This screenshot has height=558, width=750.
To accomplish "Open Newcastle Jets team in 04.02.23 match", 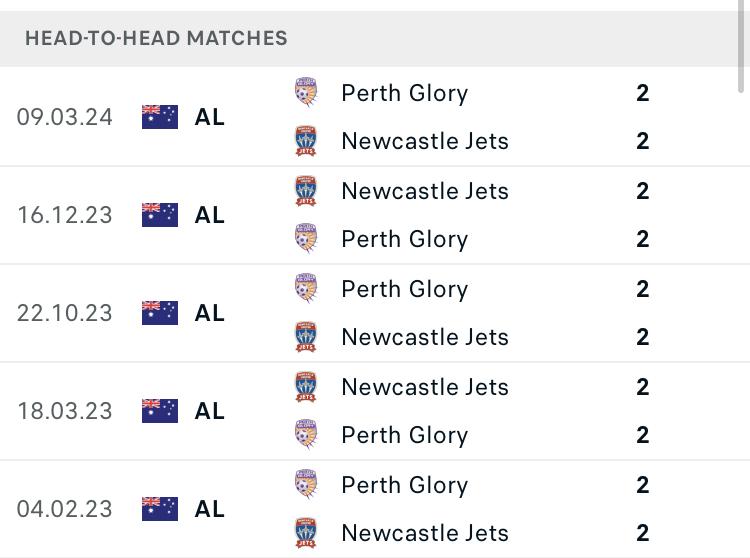I will pos(425,533).
